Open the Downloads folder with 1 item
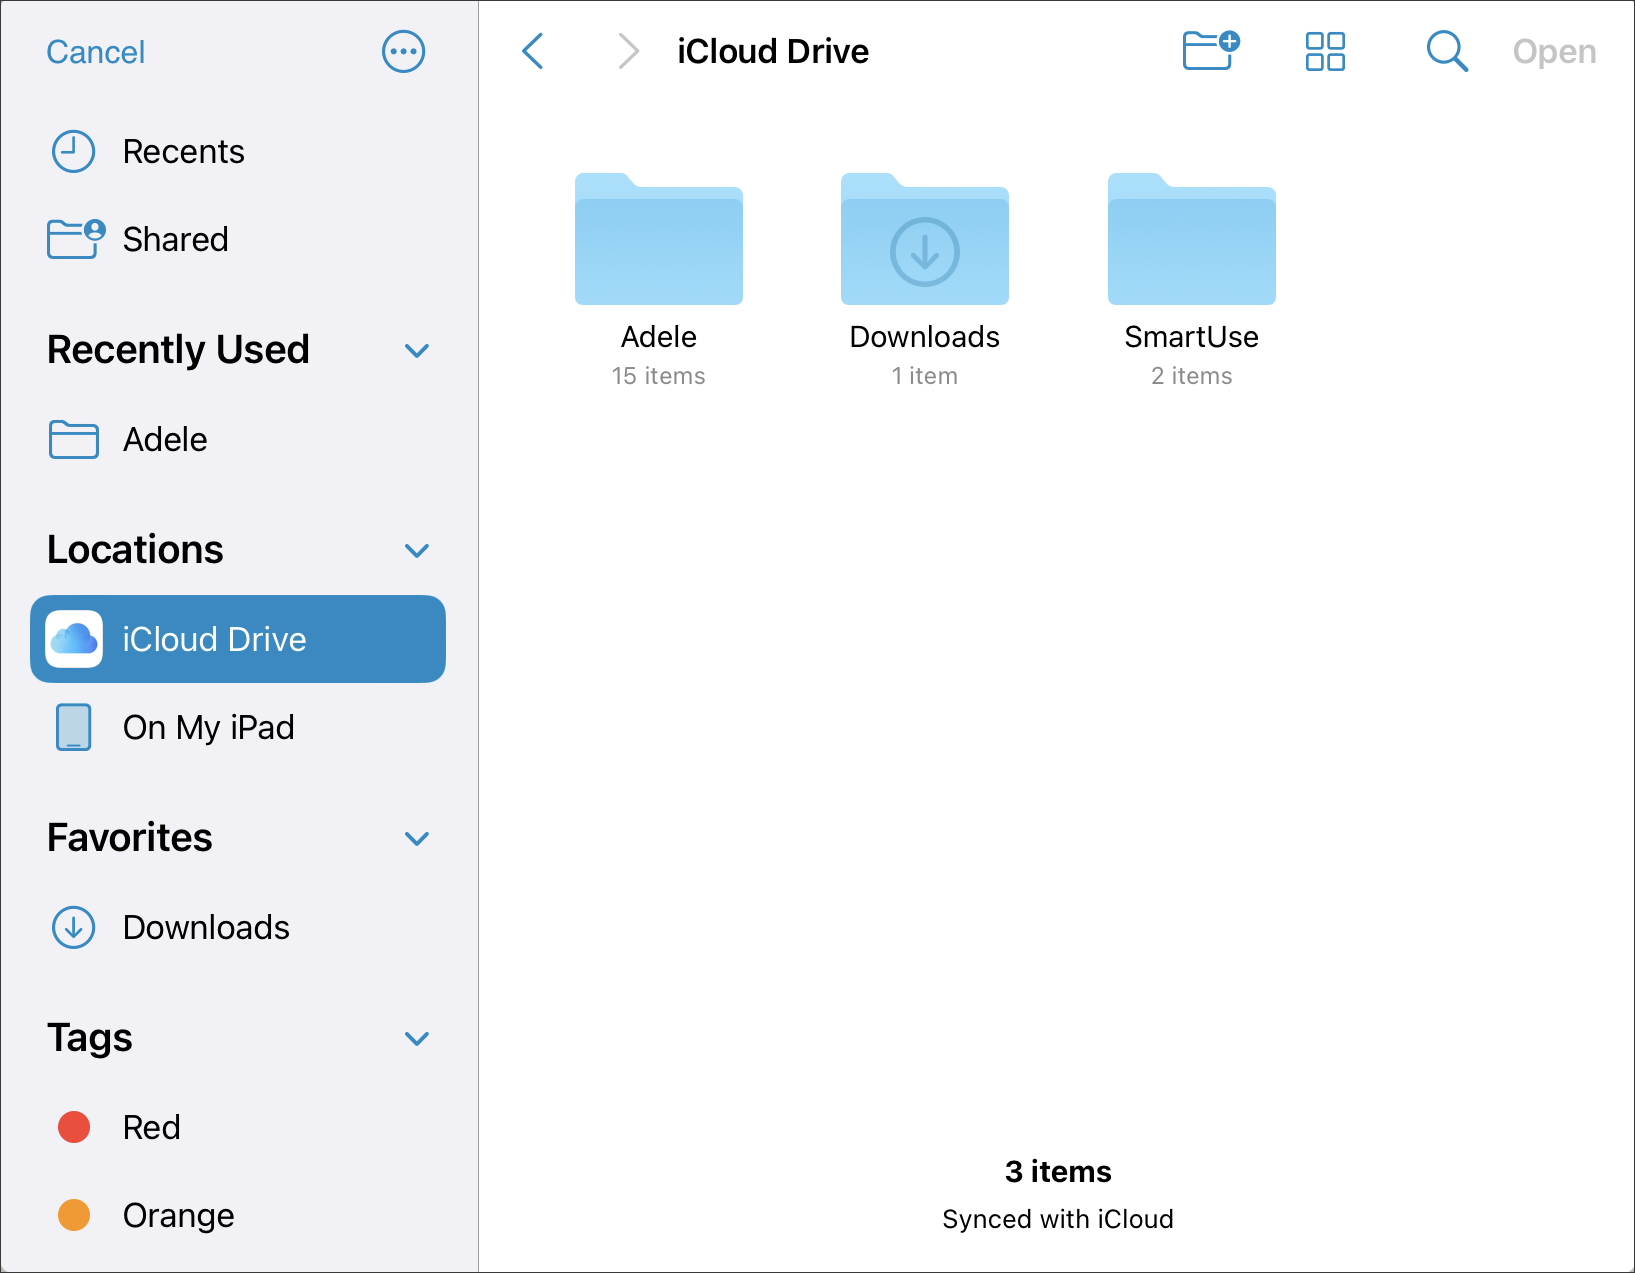This screenshot has height=1273, width=1635. [925, 280]
